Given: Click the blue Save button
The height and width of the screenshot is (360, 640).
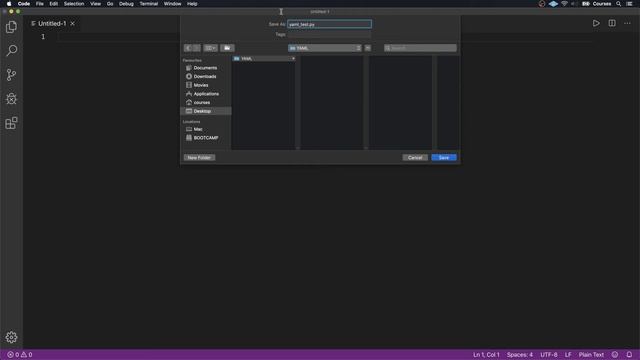Looking at the screenshot, I should coord(444,158).
